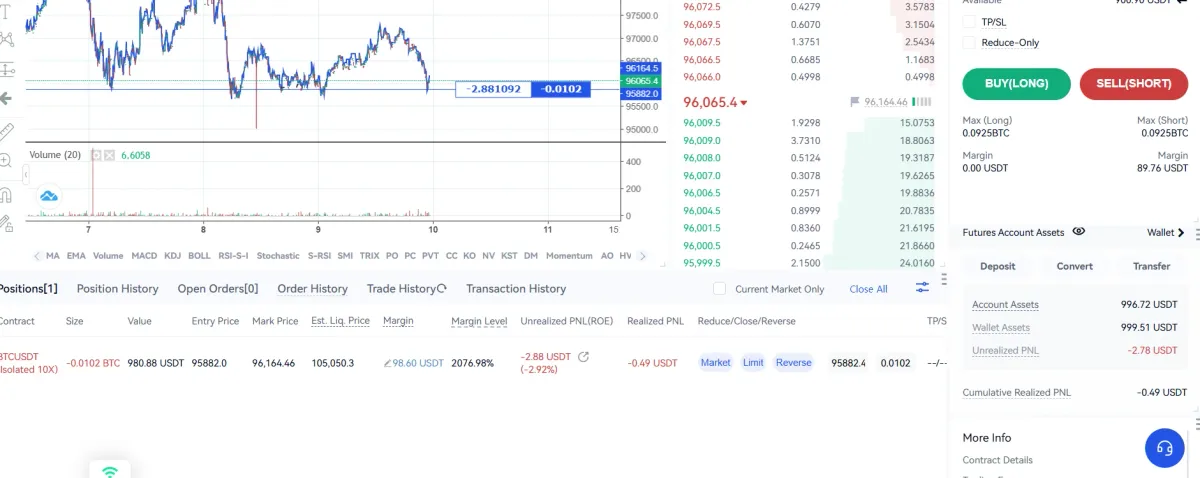
Task: Click ask price 96,067.5 in order book
Action: point(702,42)
